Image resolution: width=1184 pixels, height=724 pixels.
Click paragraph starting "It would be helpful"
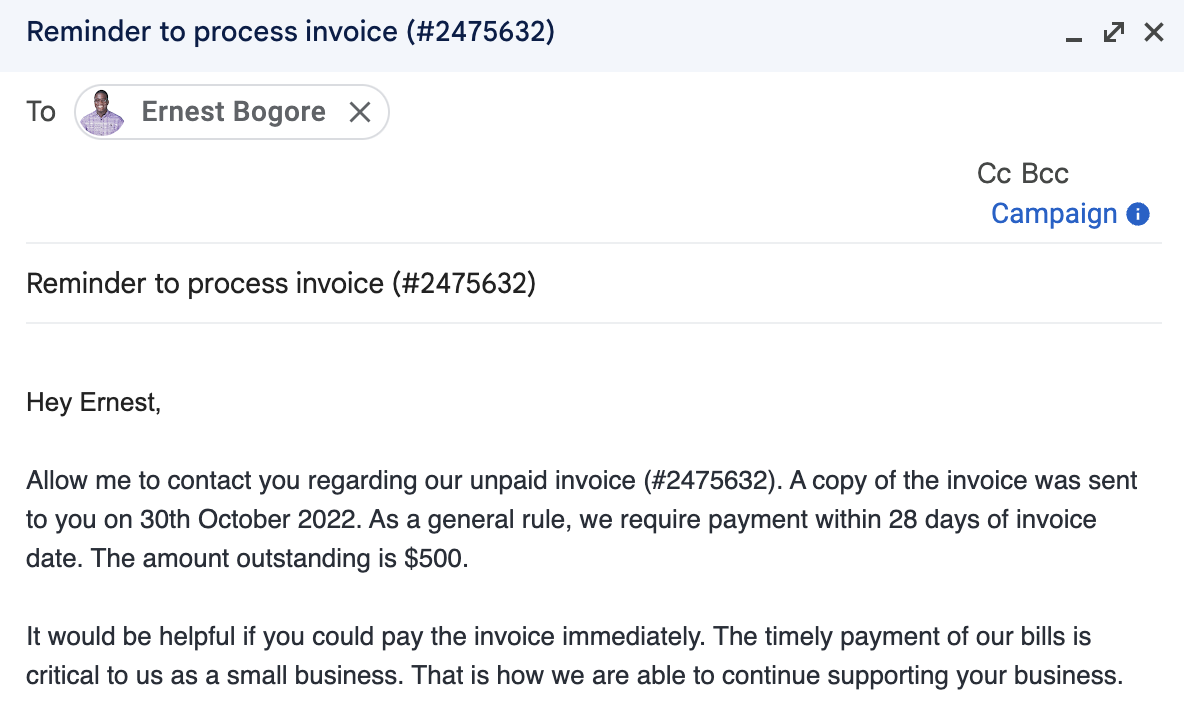coord(575,656)
